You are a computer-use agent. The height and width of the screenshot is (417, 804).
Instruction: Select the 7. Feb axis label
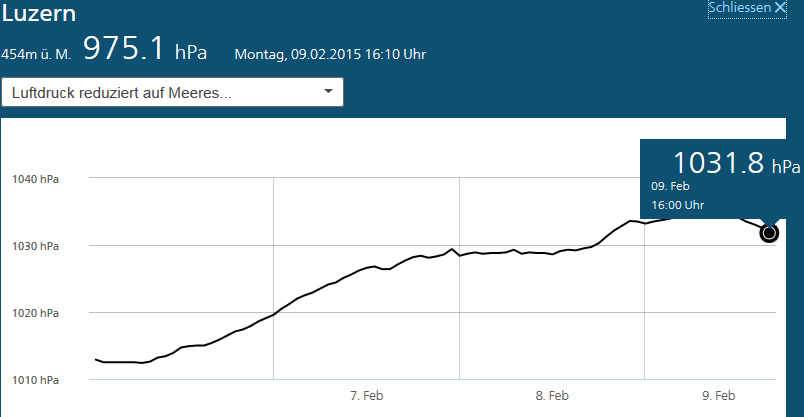click(x=367, y=396)
